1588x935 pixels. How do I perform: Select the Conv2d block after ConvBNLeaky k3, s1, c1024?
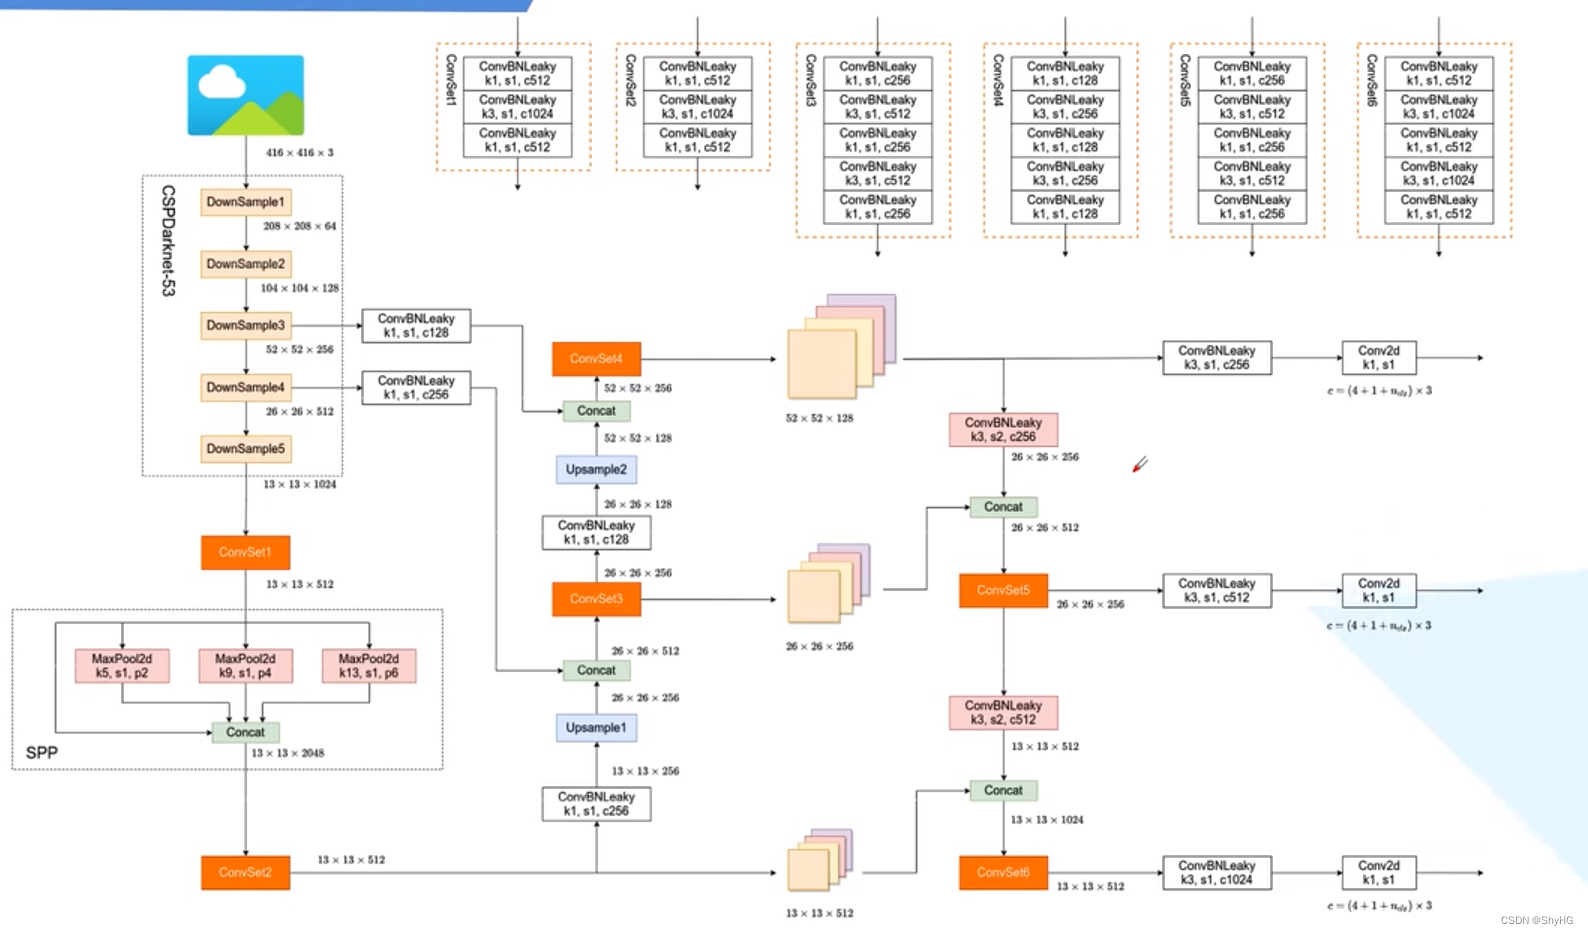coord(1379,873)
